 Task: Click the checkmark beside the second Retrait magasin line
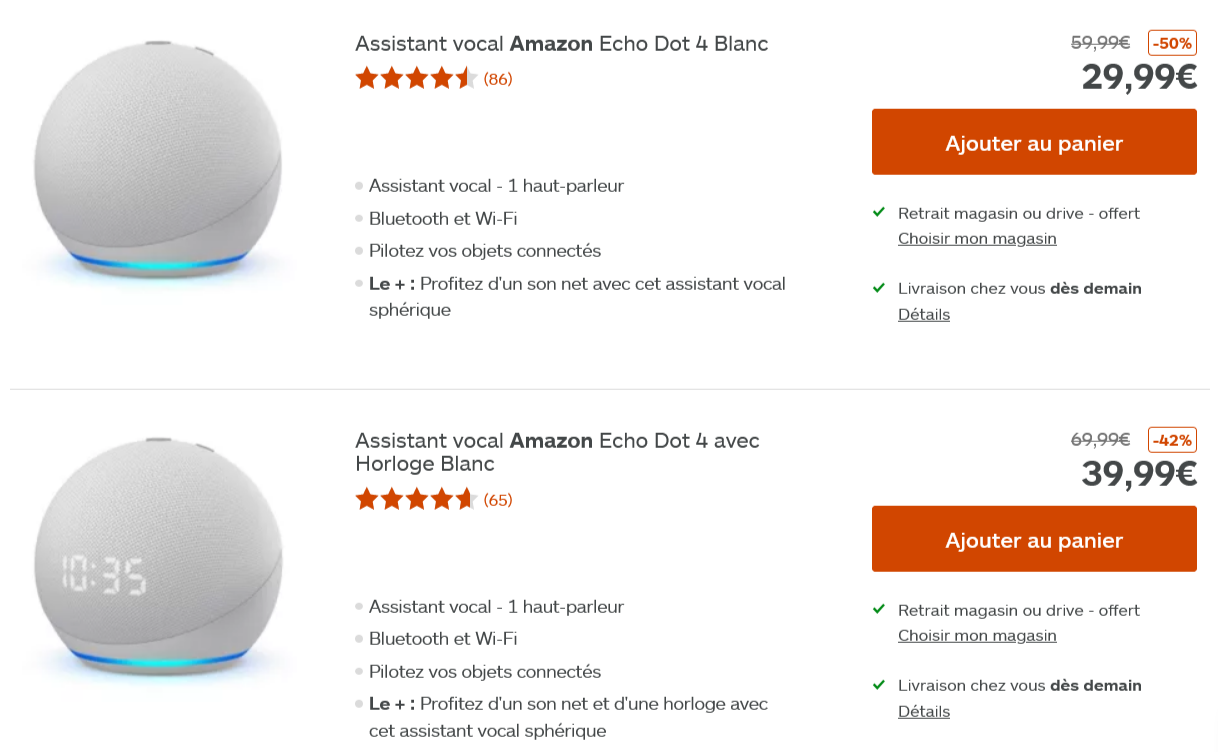878,609
